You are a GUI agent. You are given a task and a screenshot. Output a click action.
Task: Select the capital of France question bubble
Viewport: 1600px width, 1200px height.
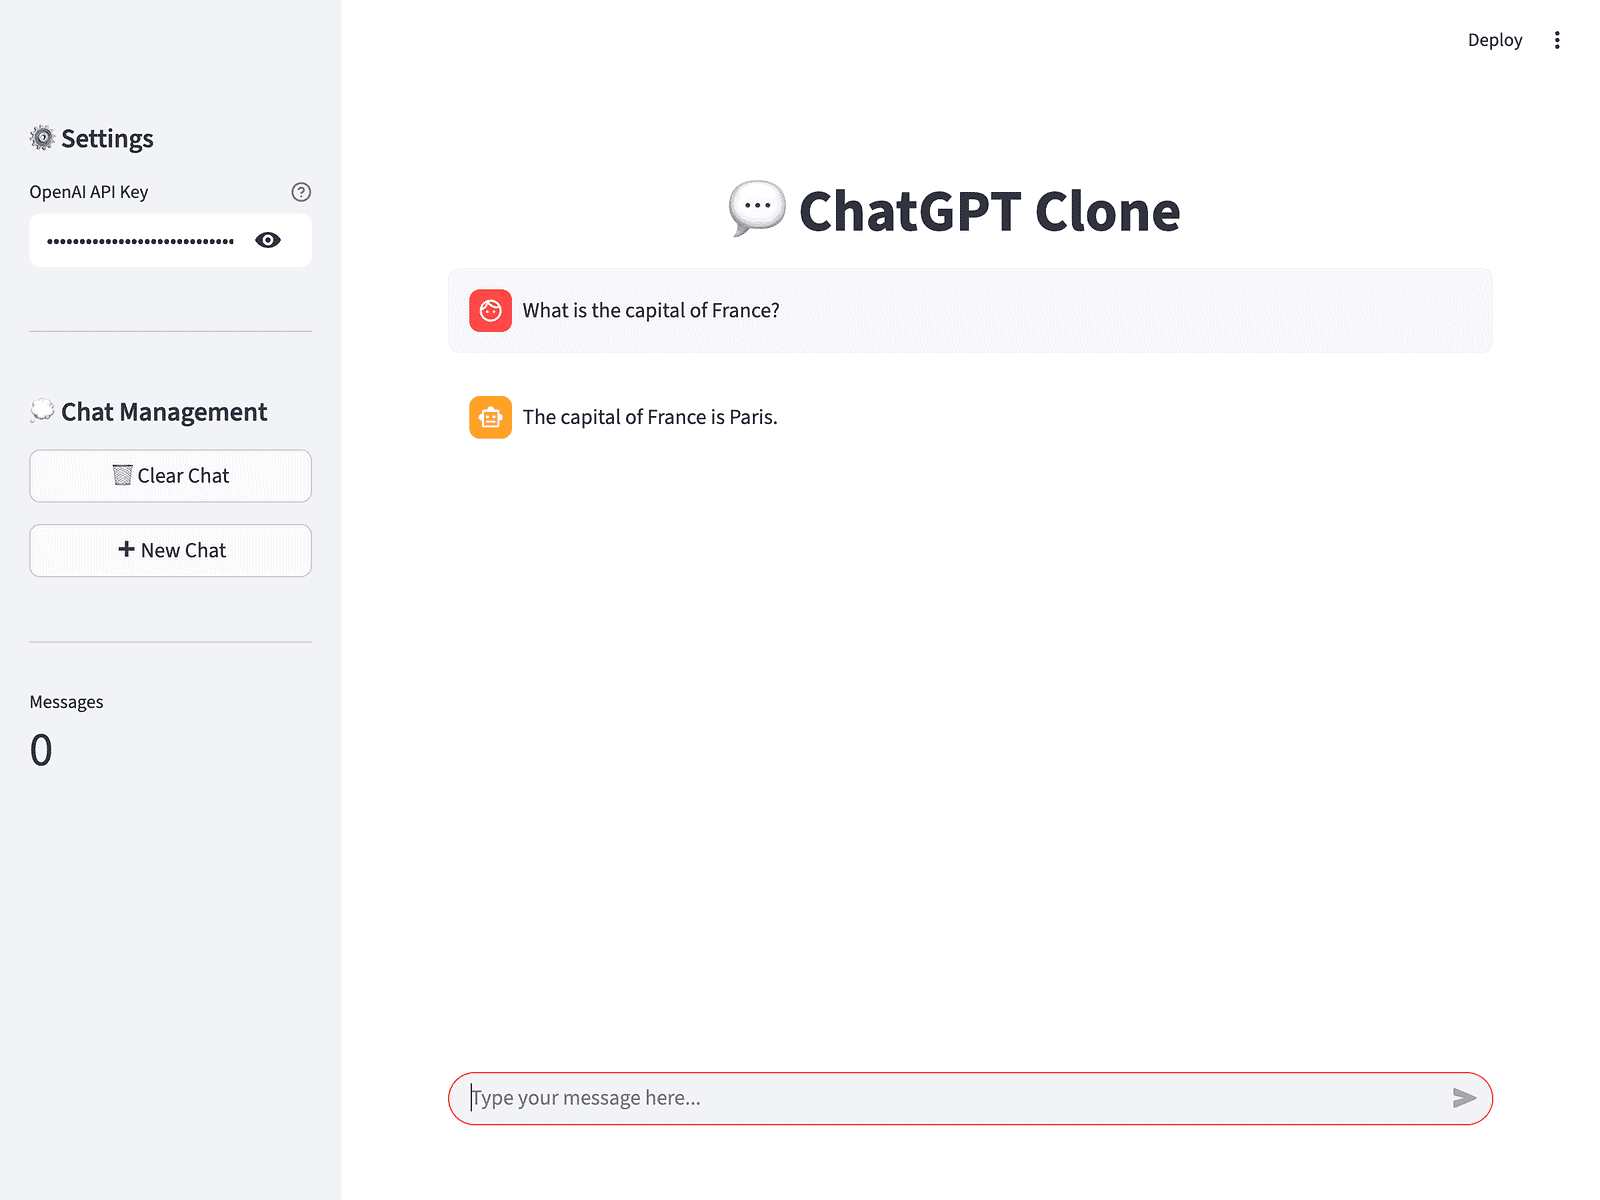click(651, 310)
